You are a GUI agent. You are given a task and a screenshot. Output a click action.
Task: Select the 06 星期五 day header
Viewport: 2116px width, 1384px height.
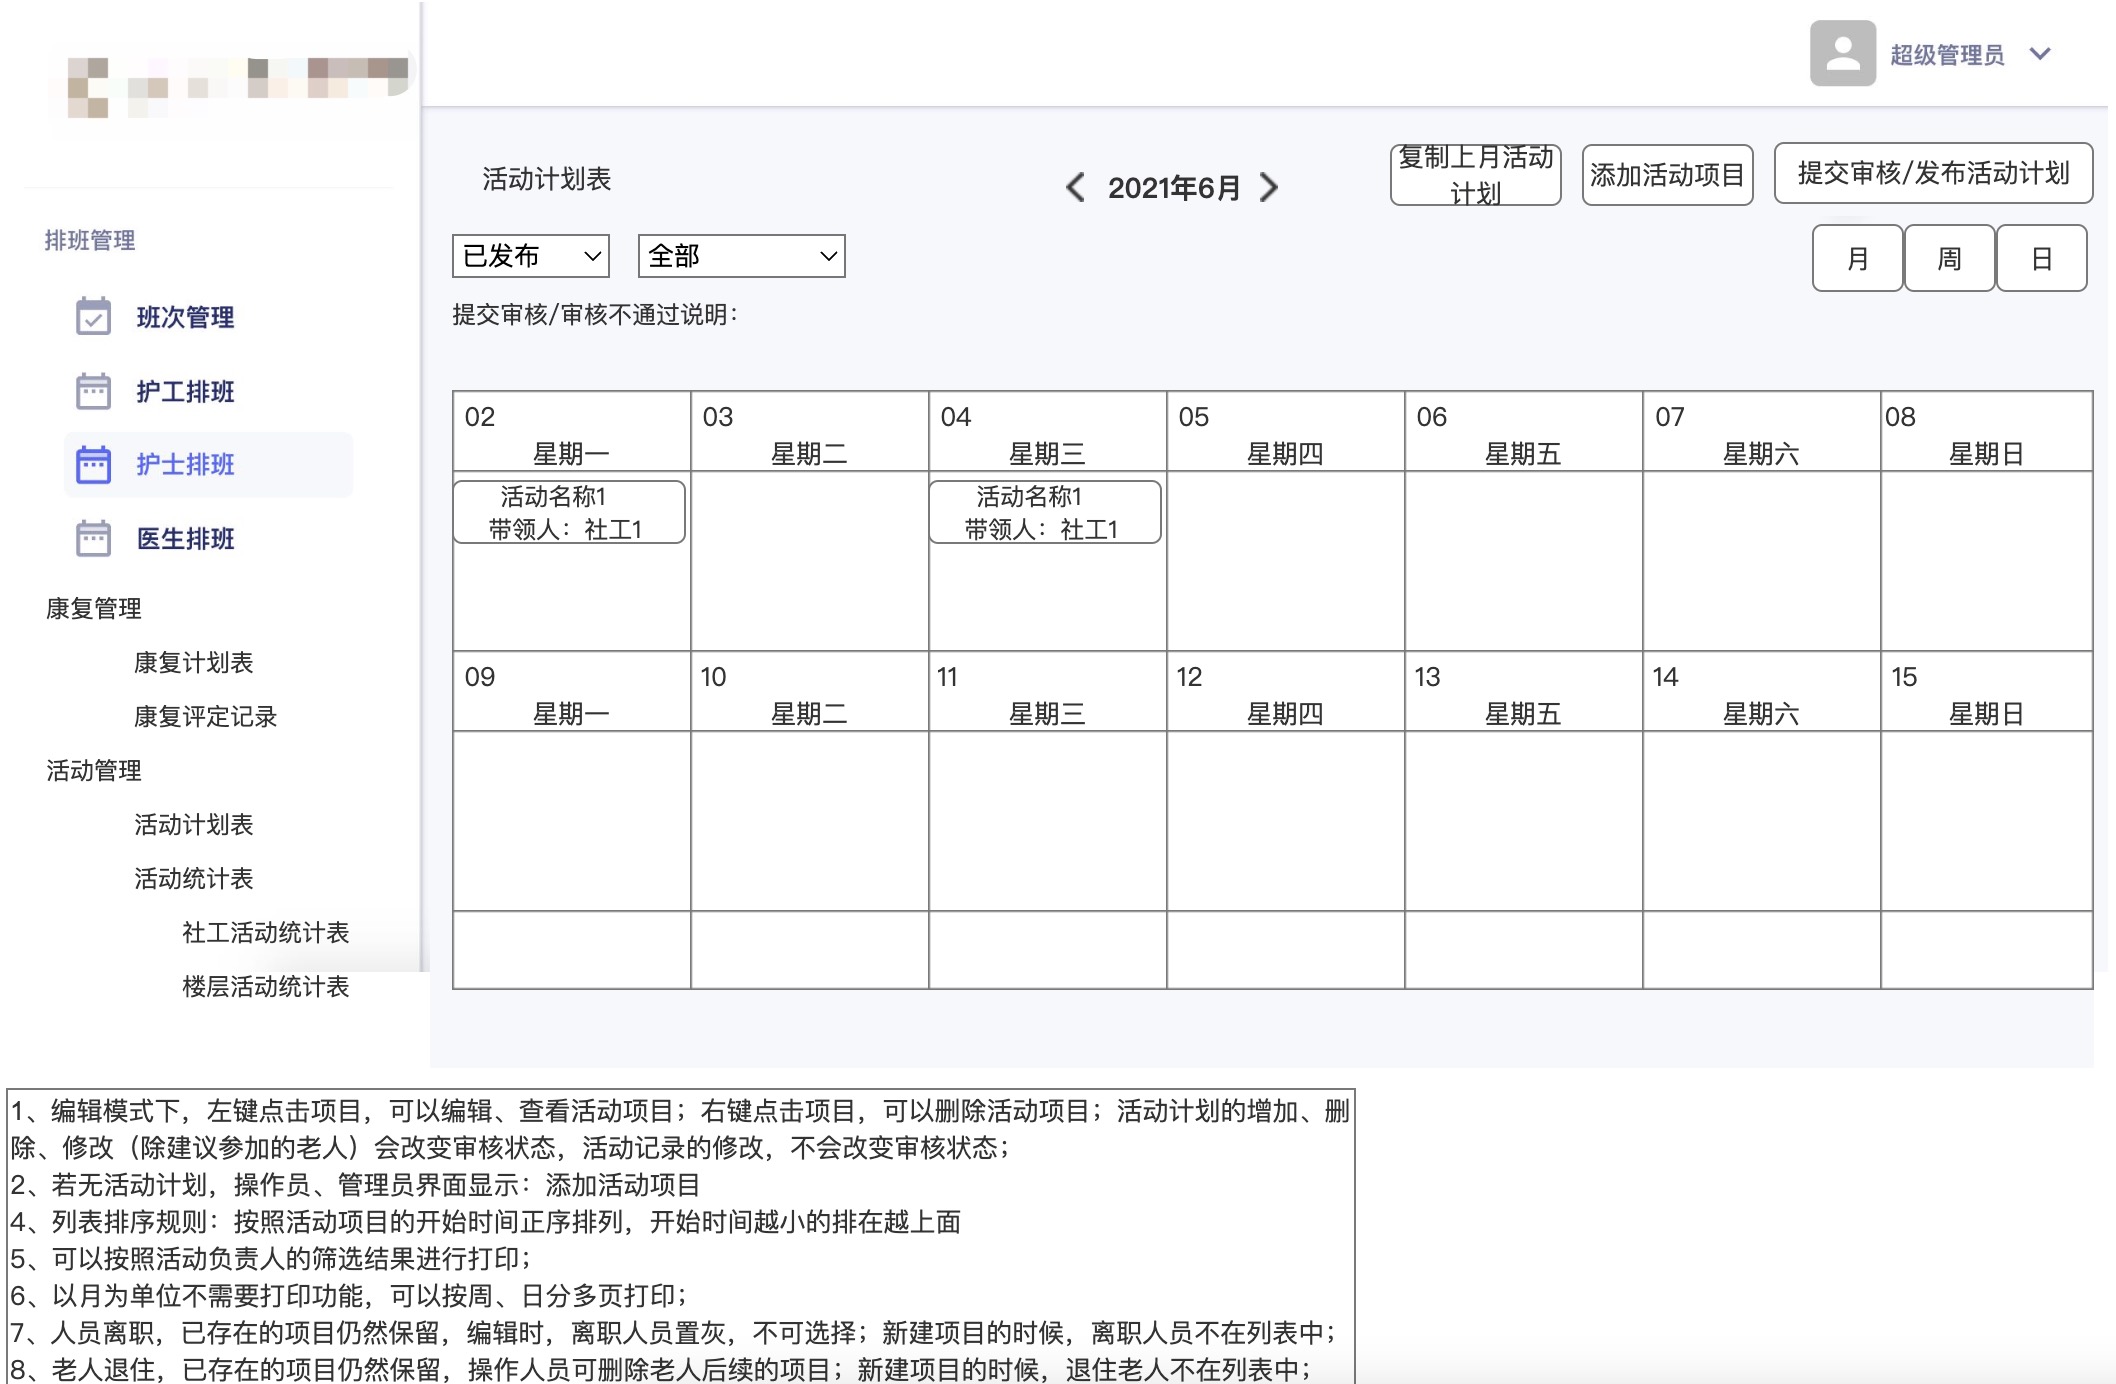point(1524,432)
